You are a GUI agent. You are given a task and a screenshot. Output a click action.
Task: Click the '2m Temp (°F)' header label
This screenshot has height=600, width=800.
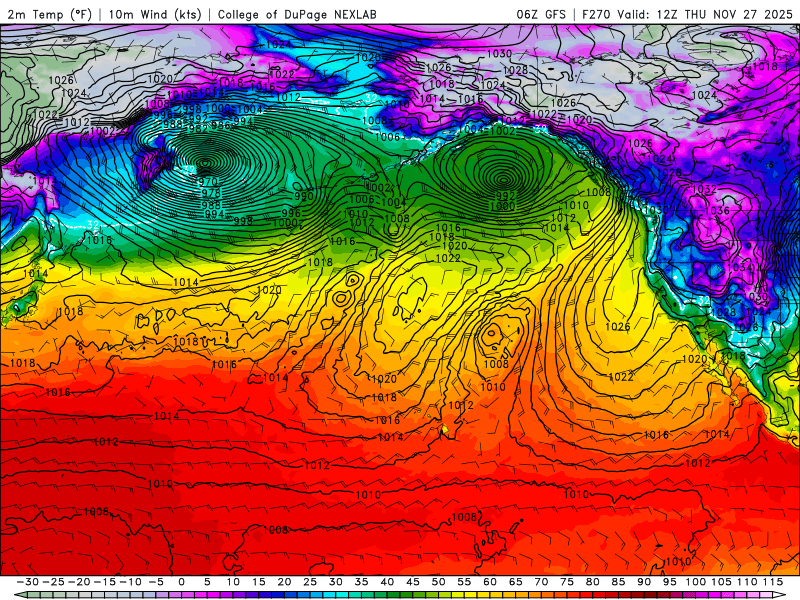[x=49, y=14]
